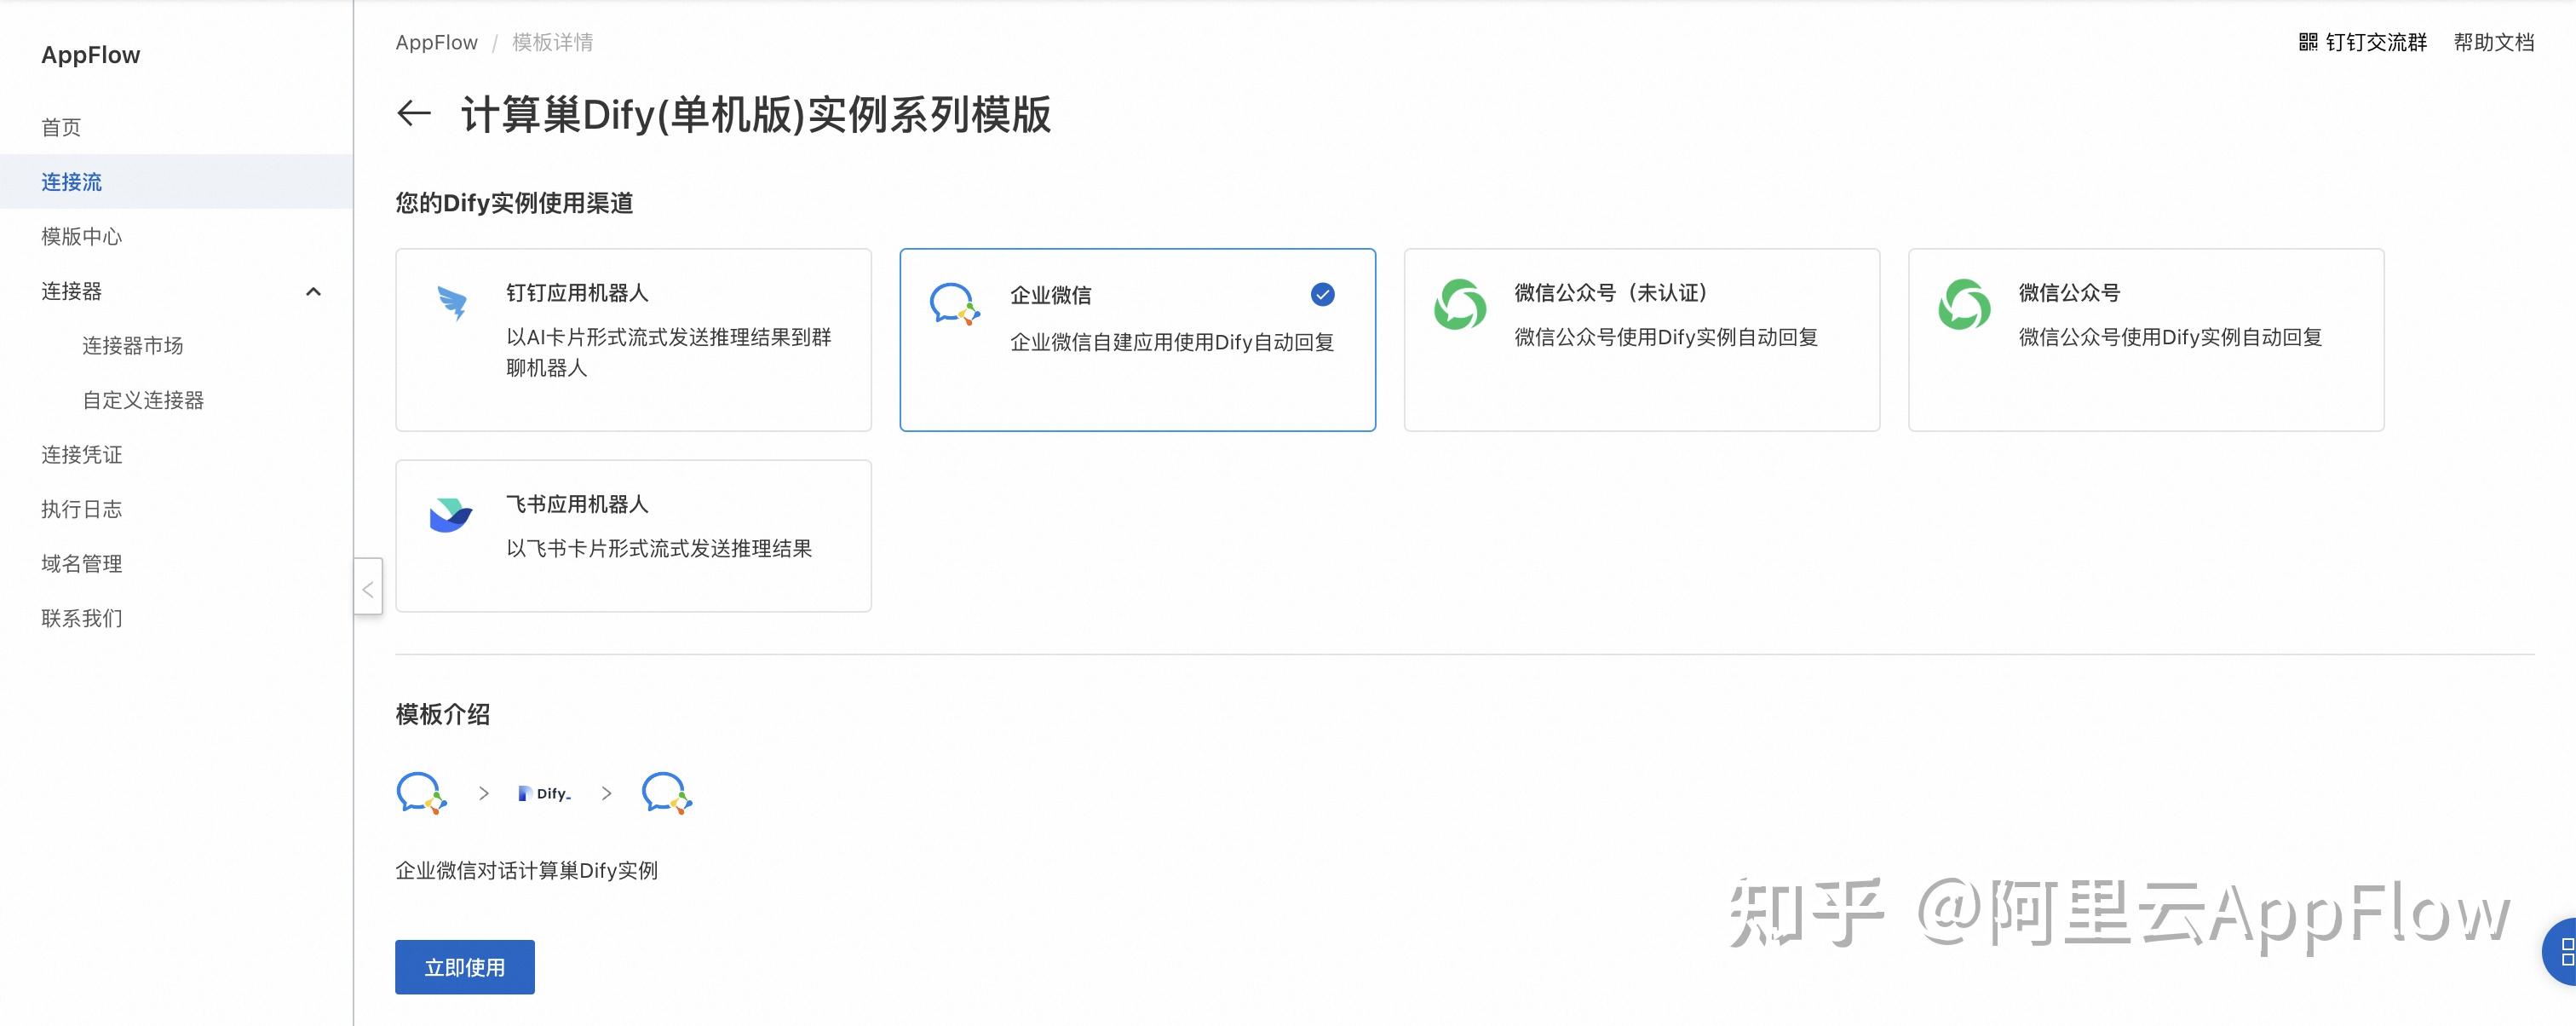Click the Feishu robot icon on its card

453,515
